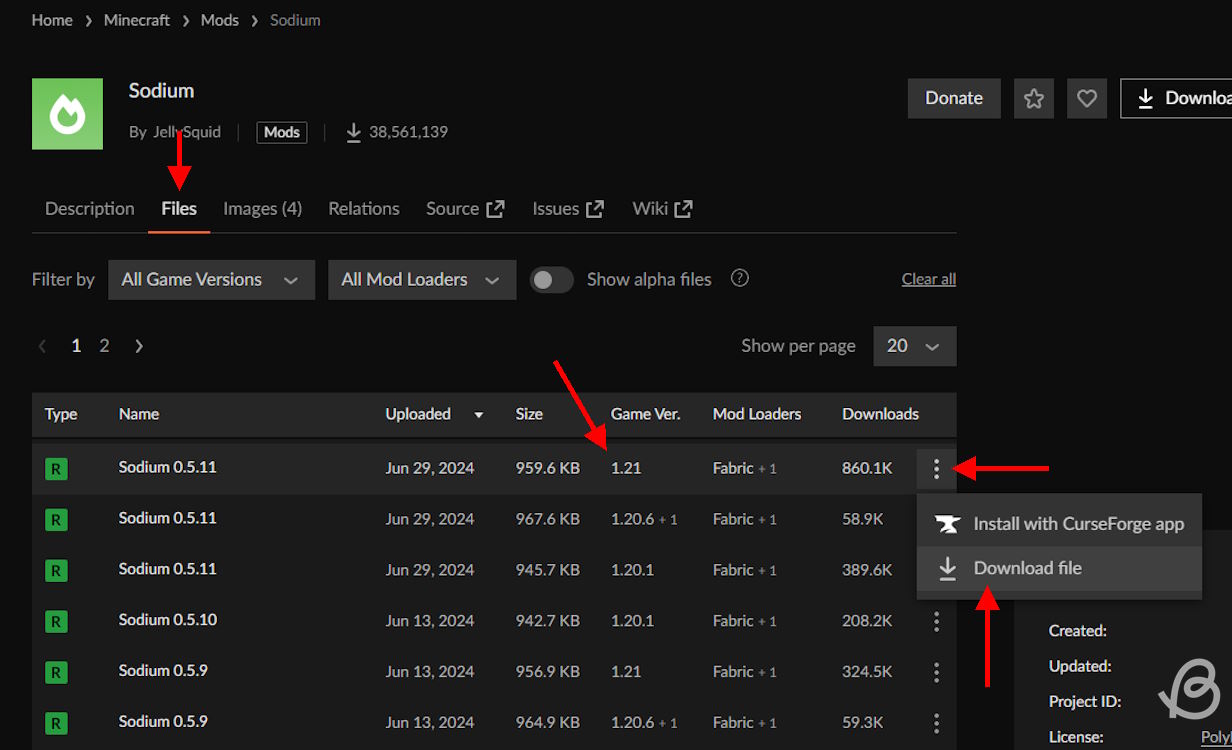Select Download file from context menu

click(x=1027, y=568)
